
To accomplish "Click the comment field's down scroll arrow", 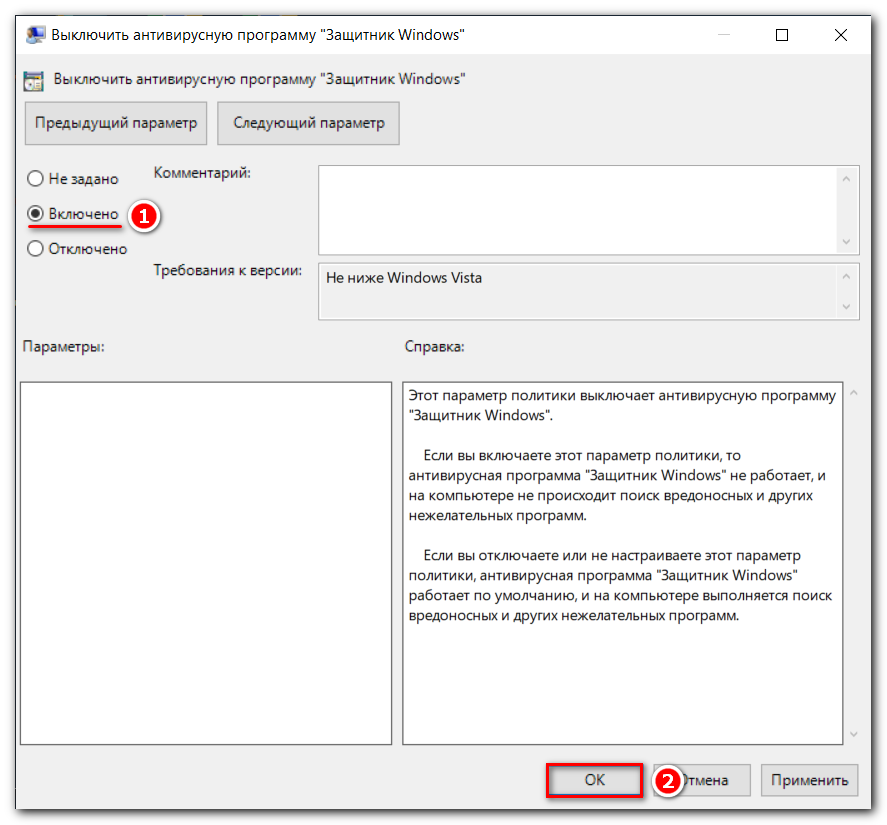I will click(847, 242).
